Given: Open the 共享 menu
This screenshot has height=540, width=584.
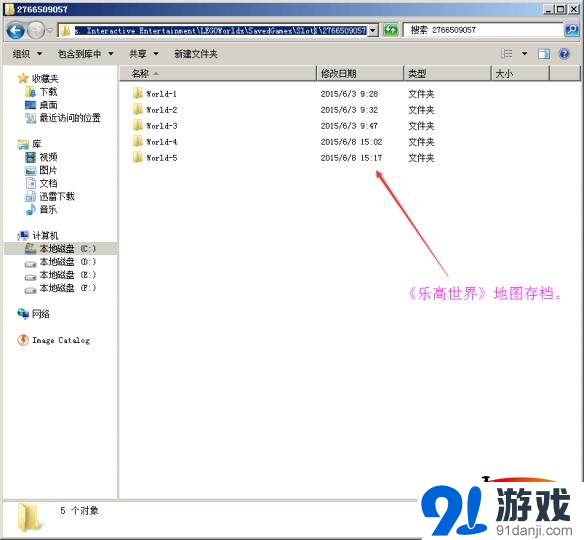Looking at the screenshot, I should click(144, 54).
